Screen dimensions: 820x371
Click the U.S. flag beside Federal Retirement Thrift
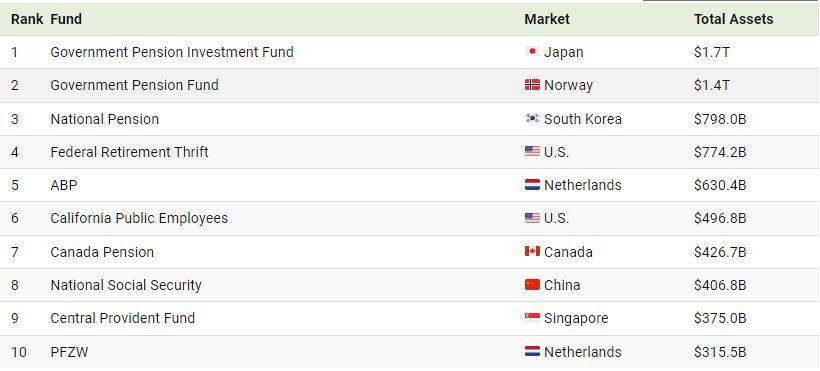pyautogui.click(x=532, y=151)
